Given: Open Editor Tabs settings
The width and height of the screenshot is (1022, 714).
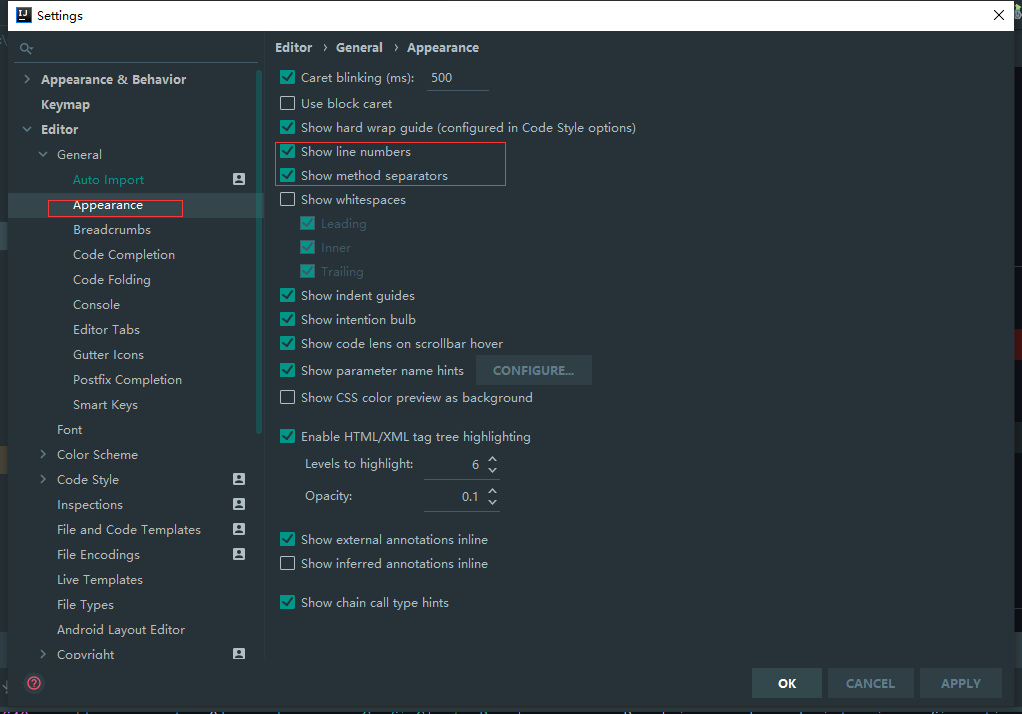Looking at the screenshot, I should pos(106,329).
